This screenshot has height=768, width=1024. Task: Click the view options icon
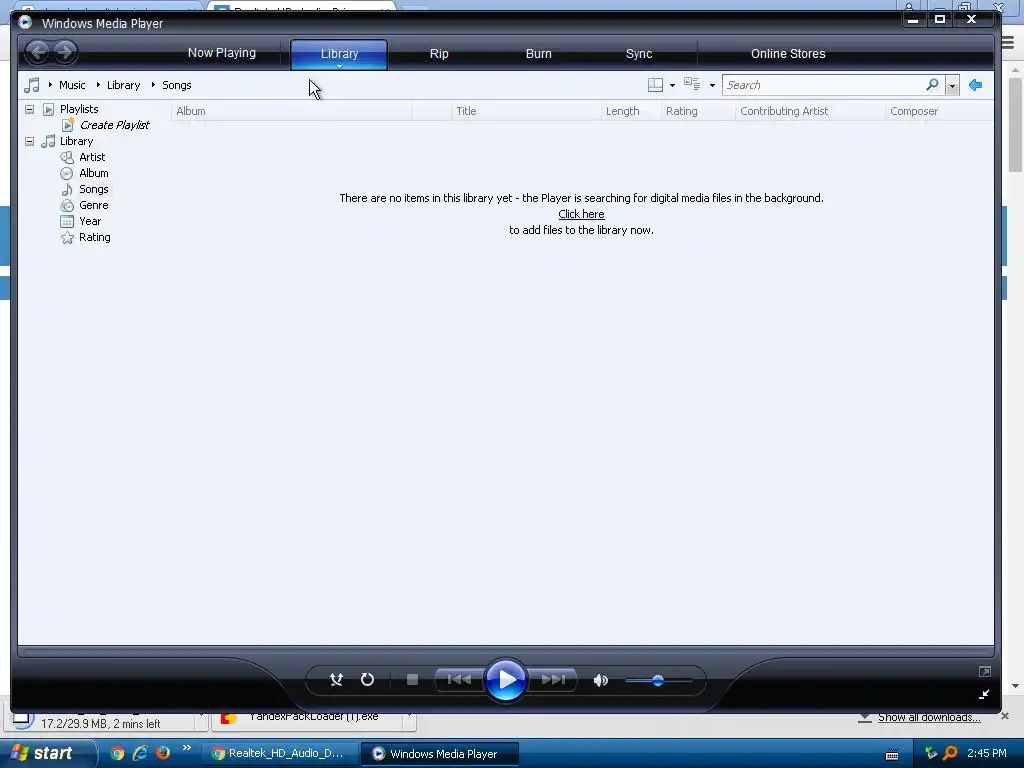coord(692,84)
